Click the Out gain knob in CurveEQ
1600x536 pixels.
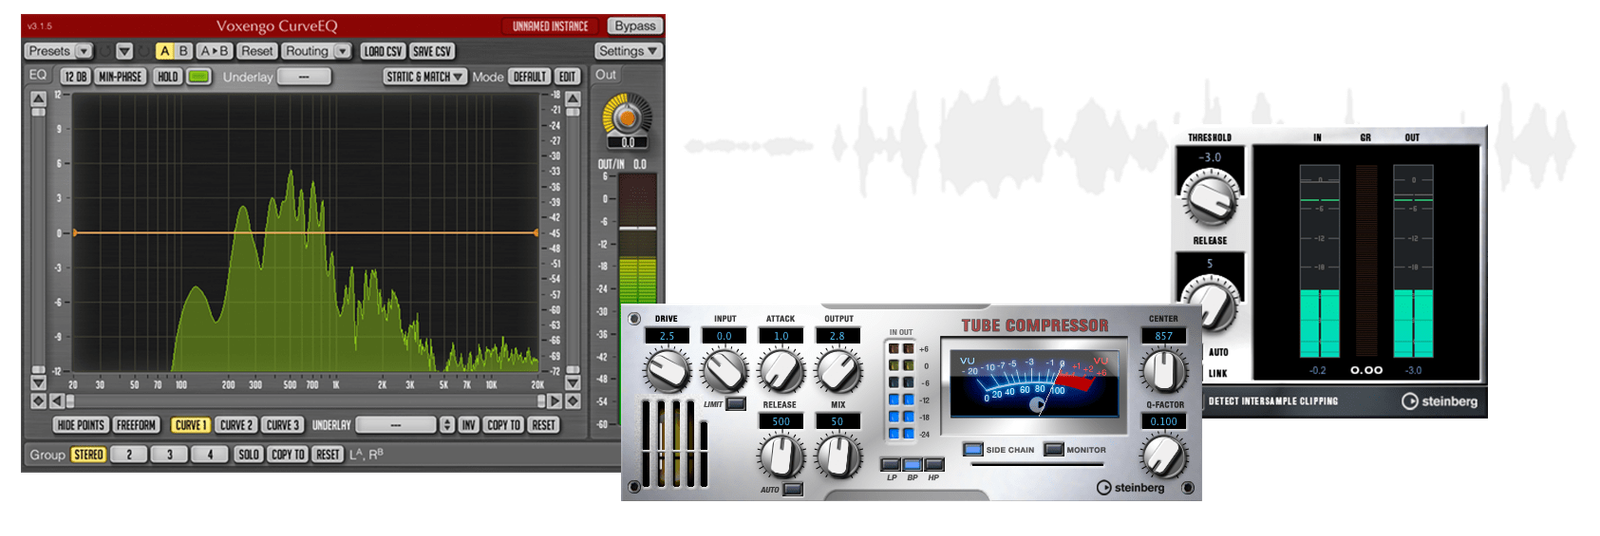click(x=627, y=117)
